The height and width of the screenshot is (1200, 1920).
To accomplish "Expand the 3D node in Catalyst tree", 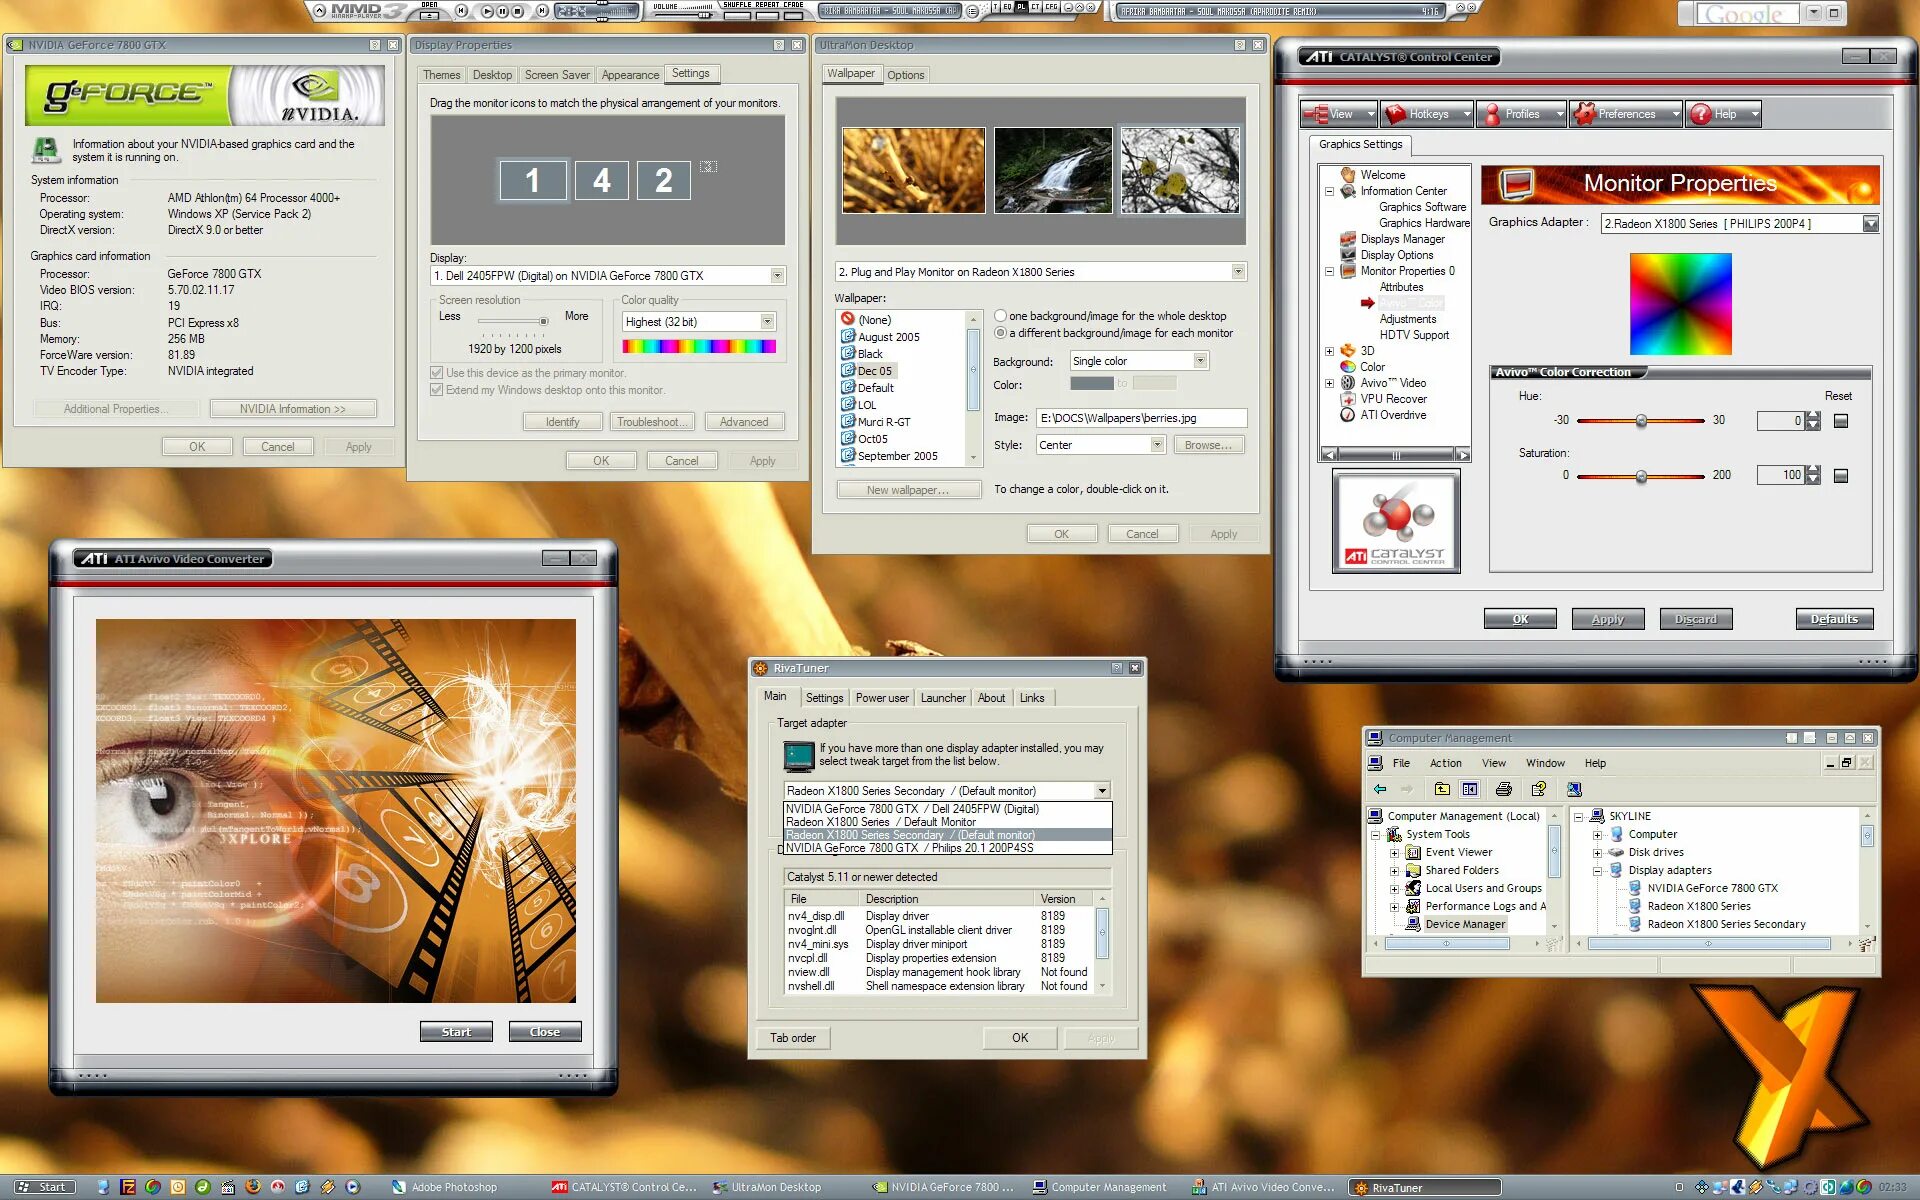I will tap(1329, 351).
